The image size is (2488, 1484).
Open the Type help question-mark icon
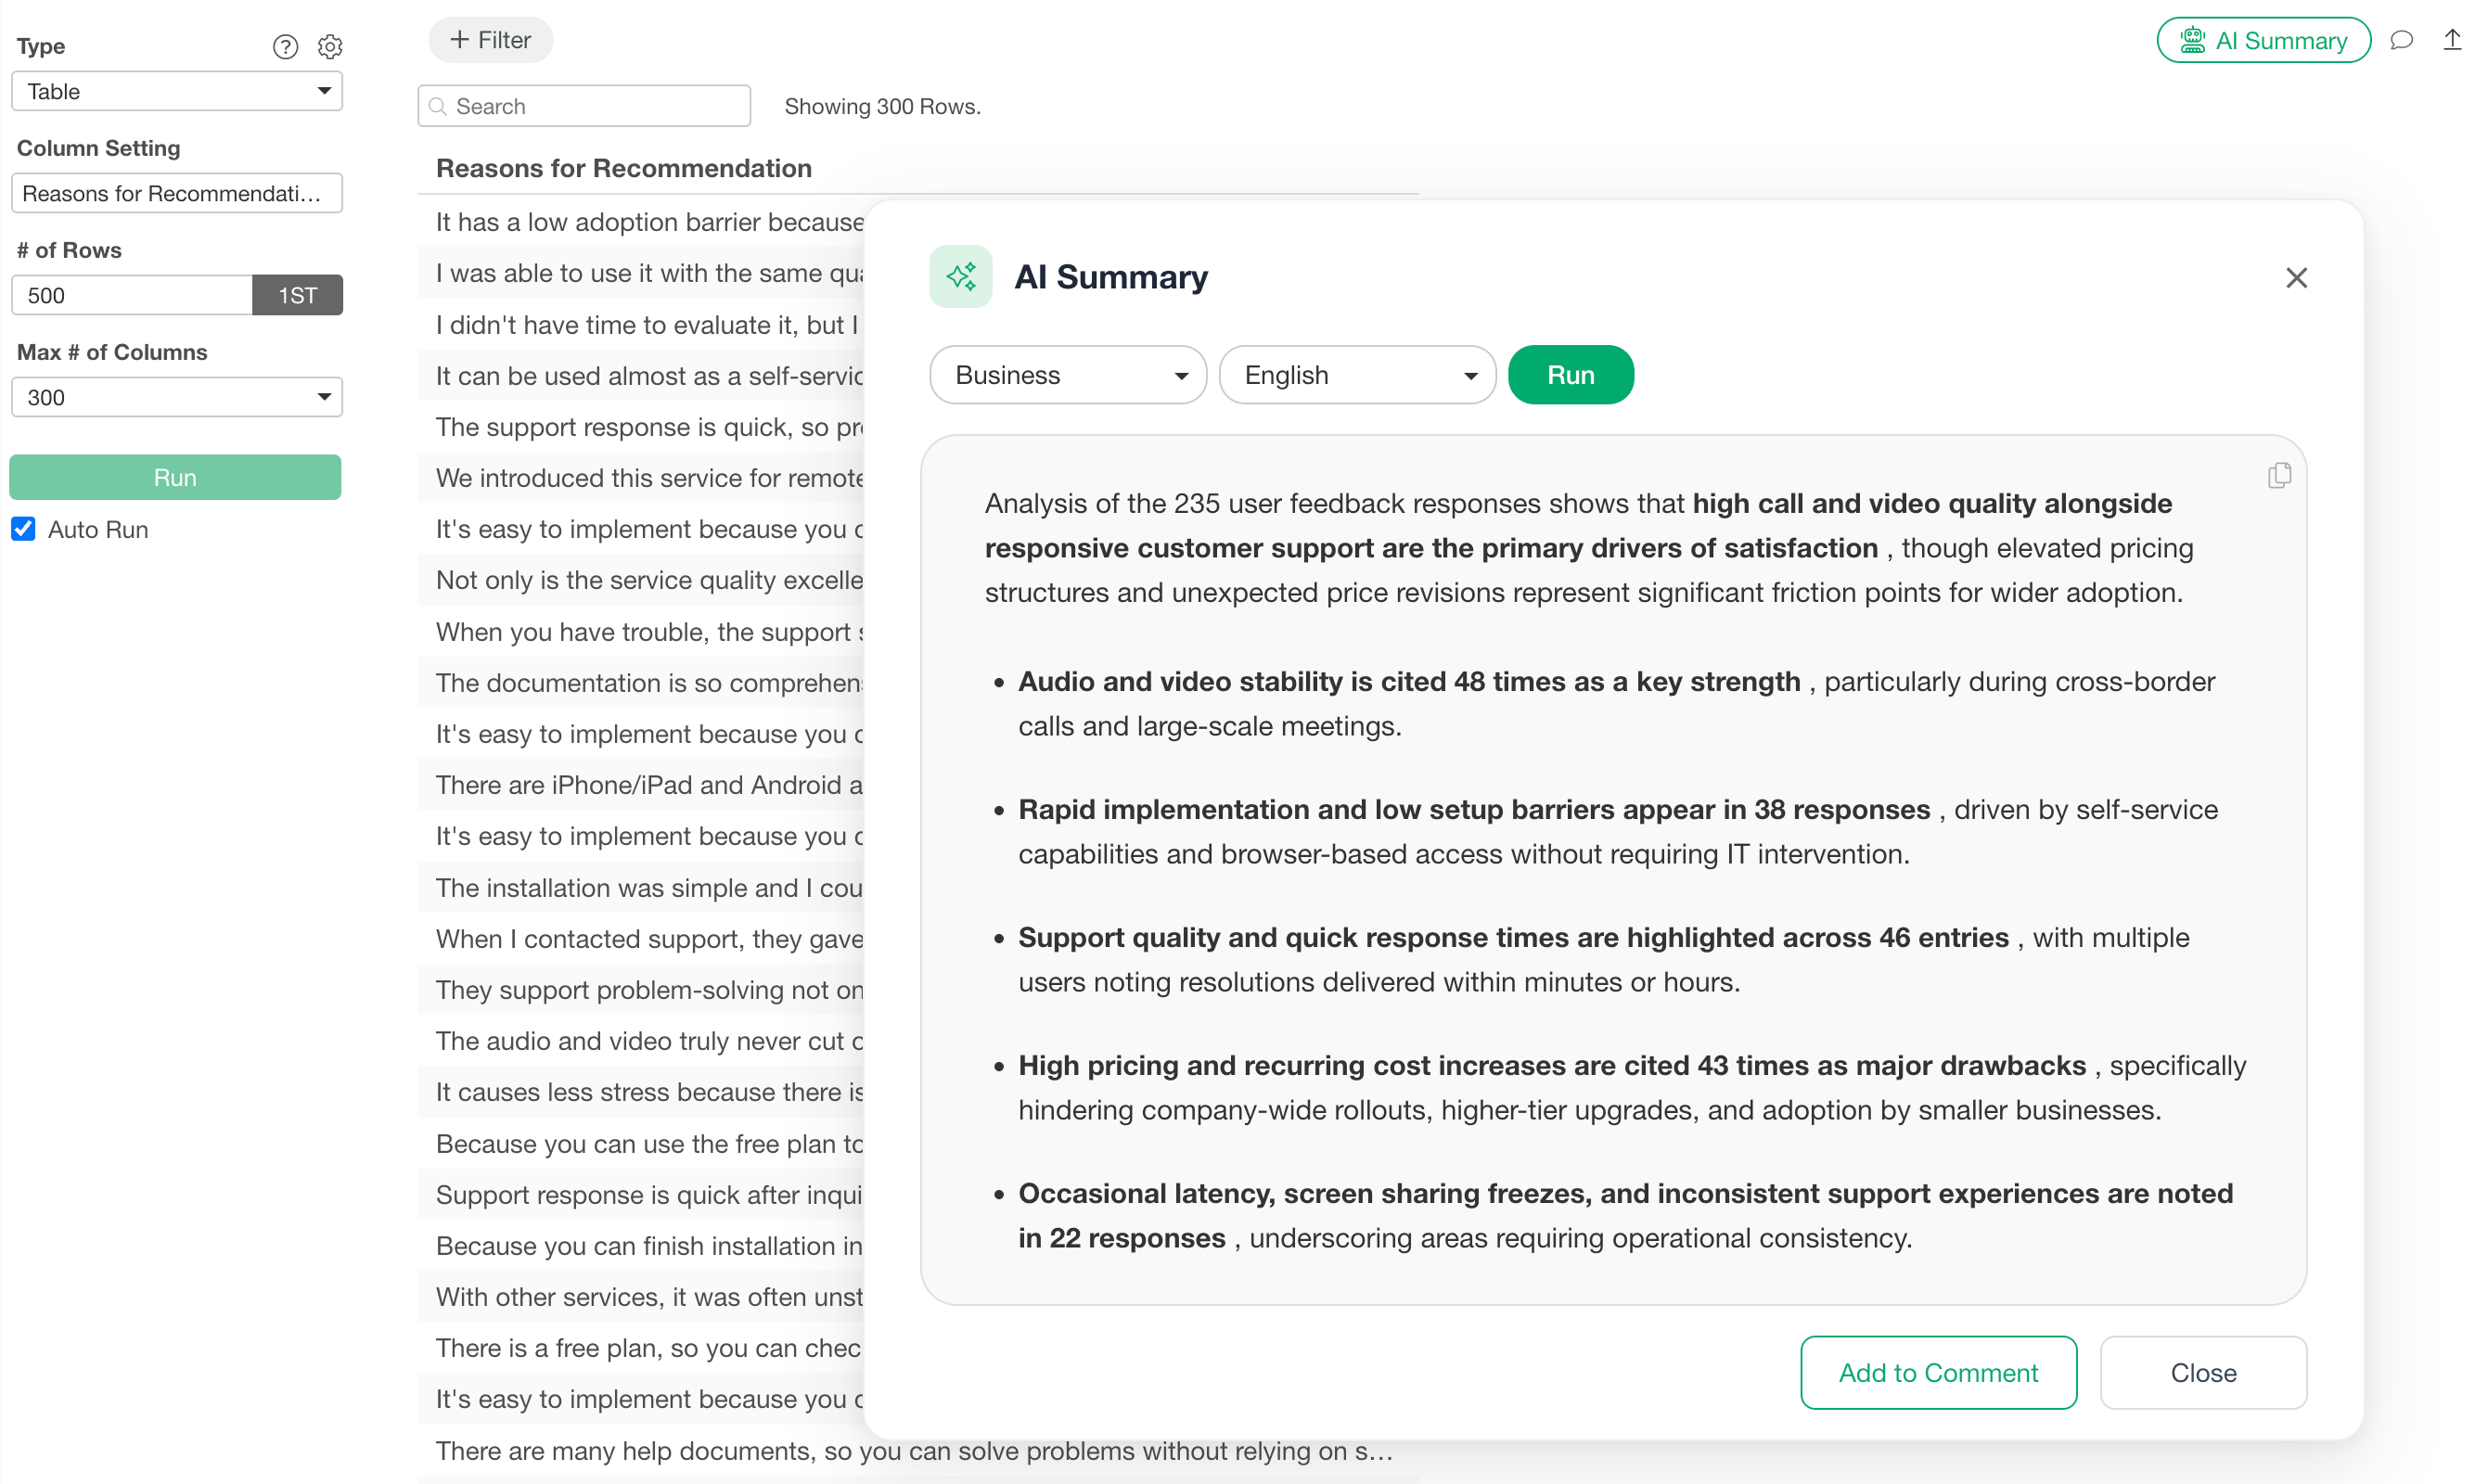click(x=285, y=46)
